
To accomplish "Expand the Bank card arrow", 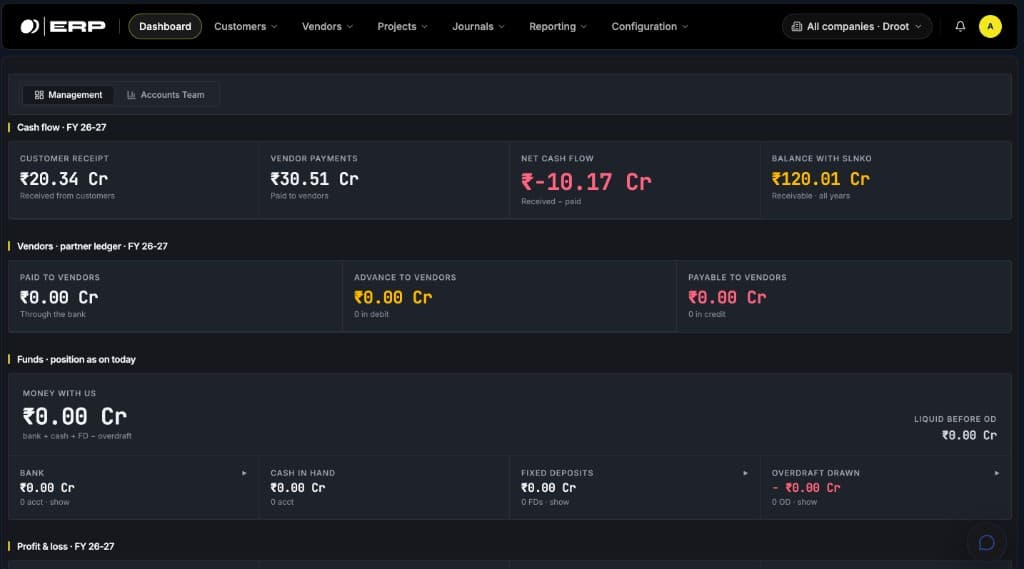I will pyautogui.click(x=244, y=473).
